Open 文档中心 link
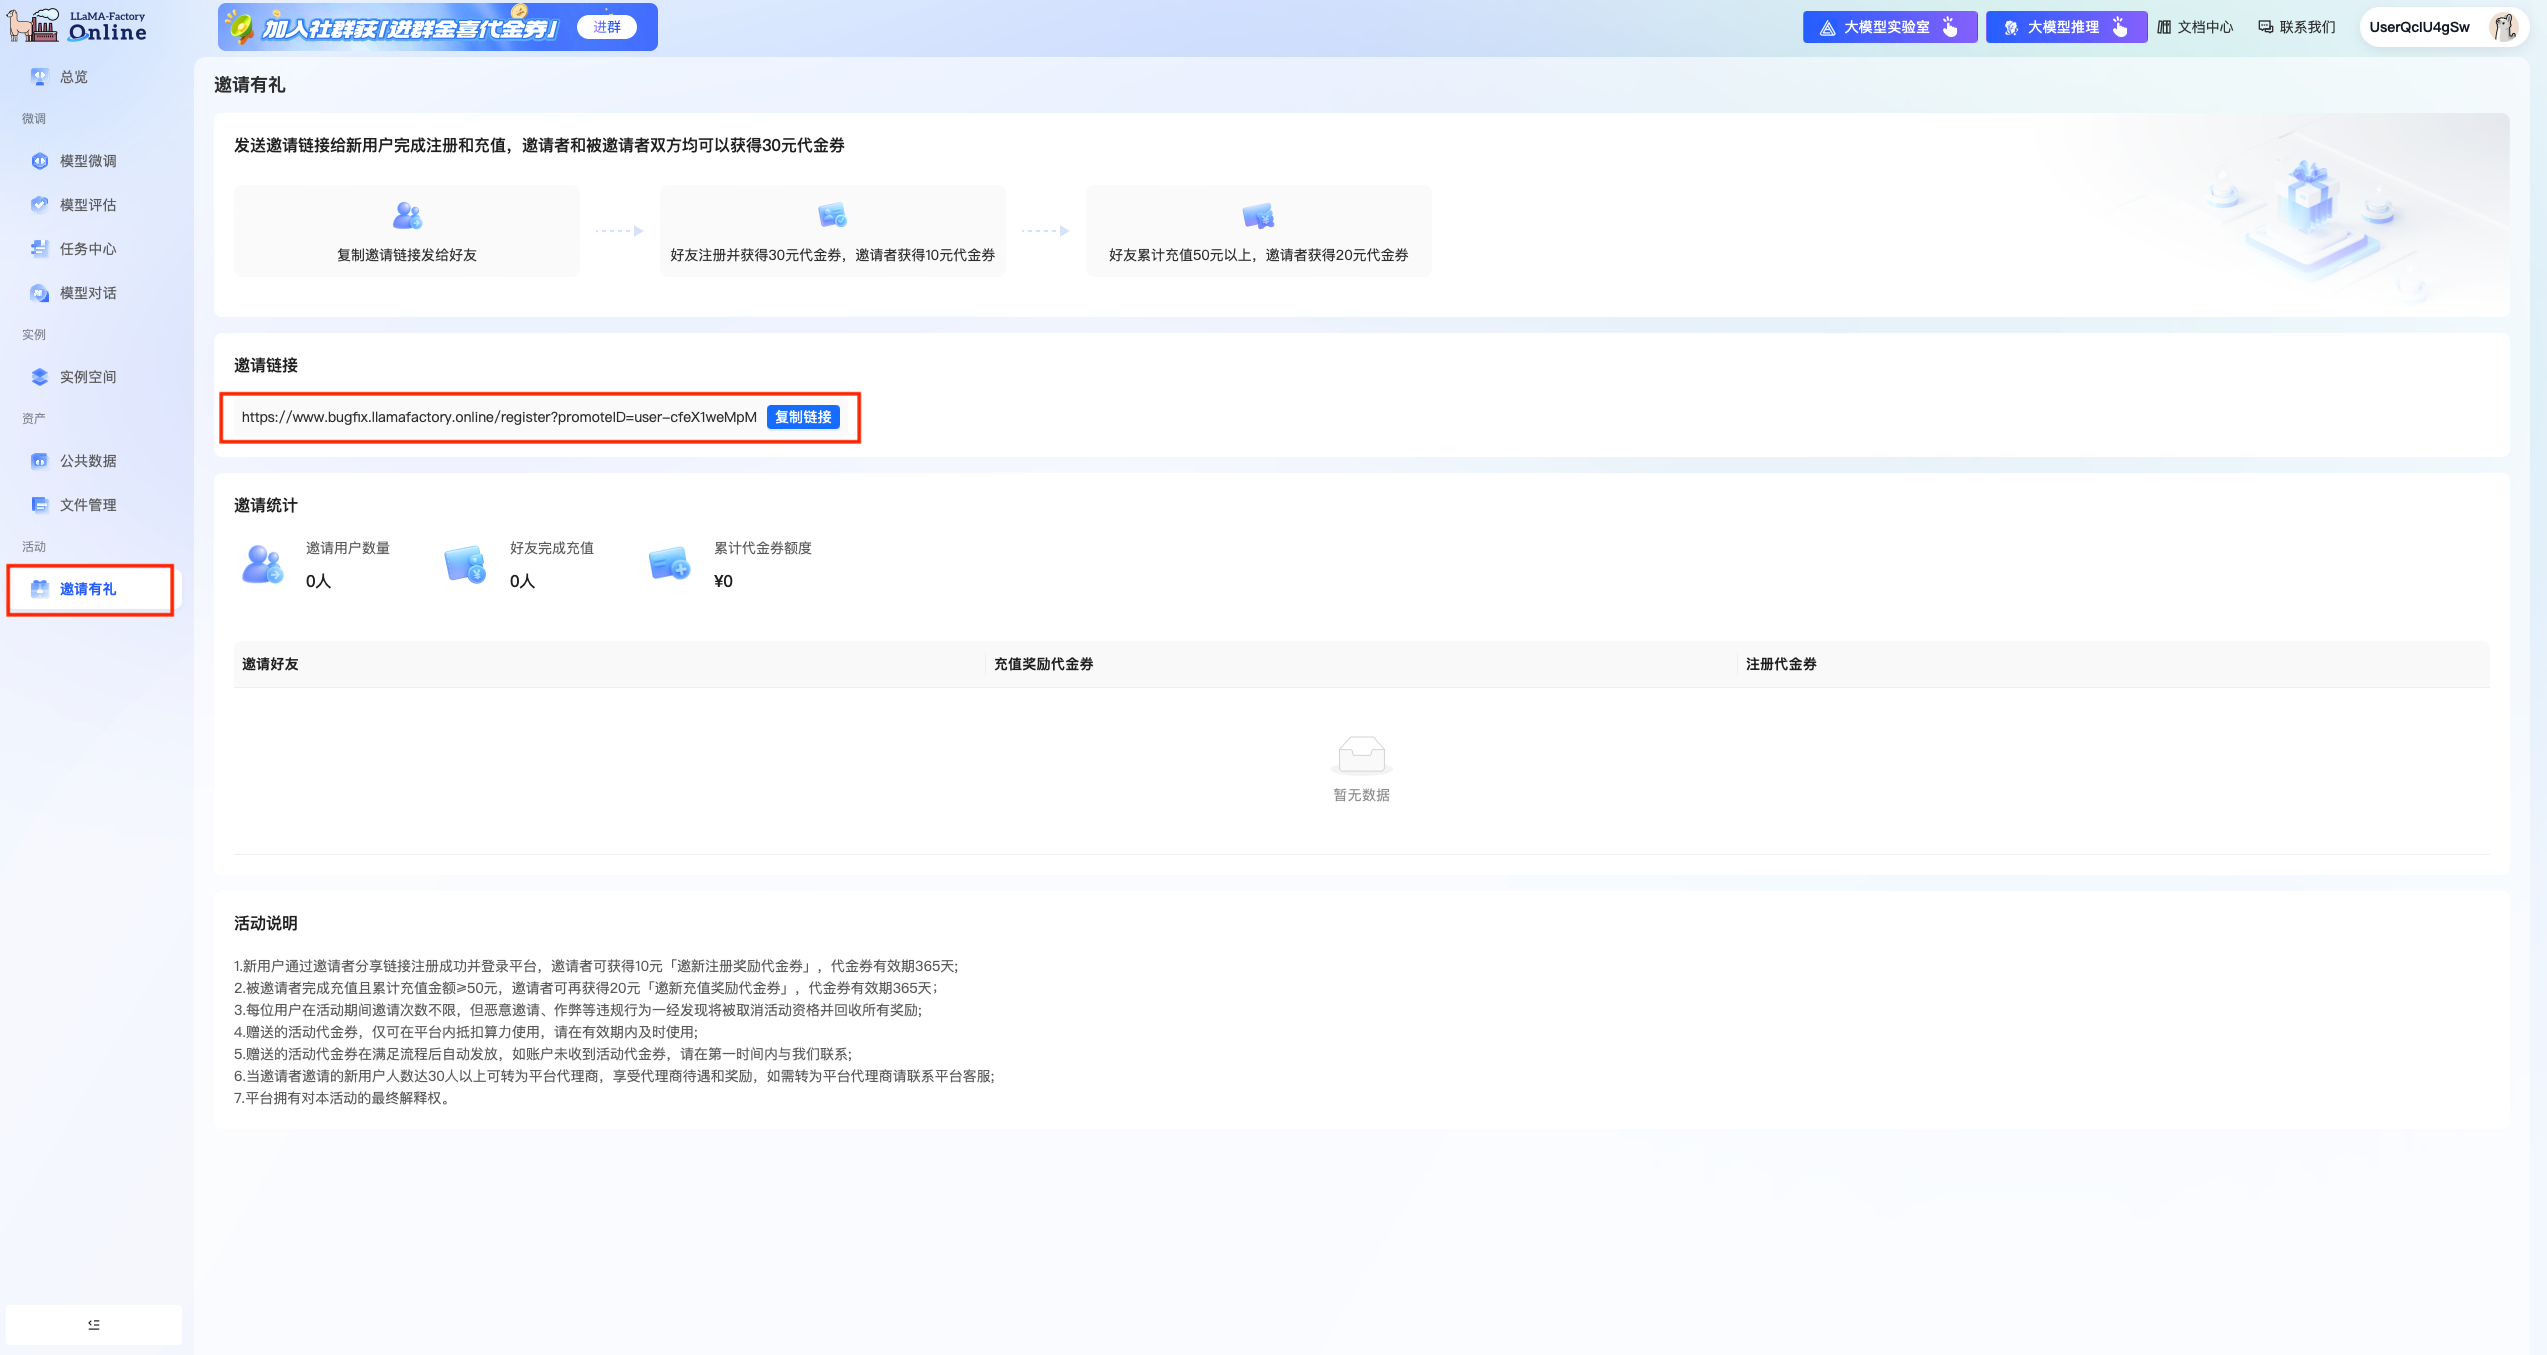Viewport: 2547px width, 1355px height. click(x=2195, y=27)
